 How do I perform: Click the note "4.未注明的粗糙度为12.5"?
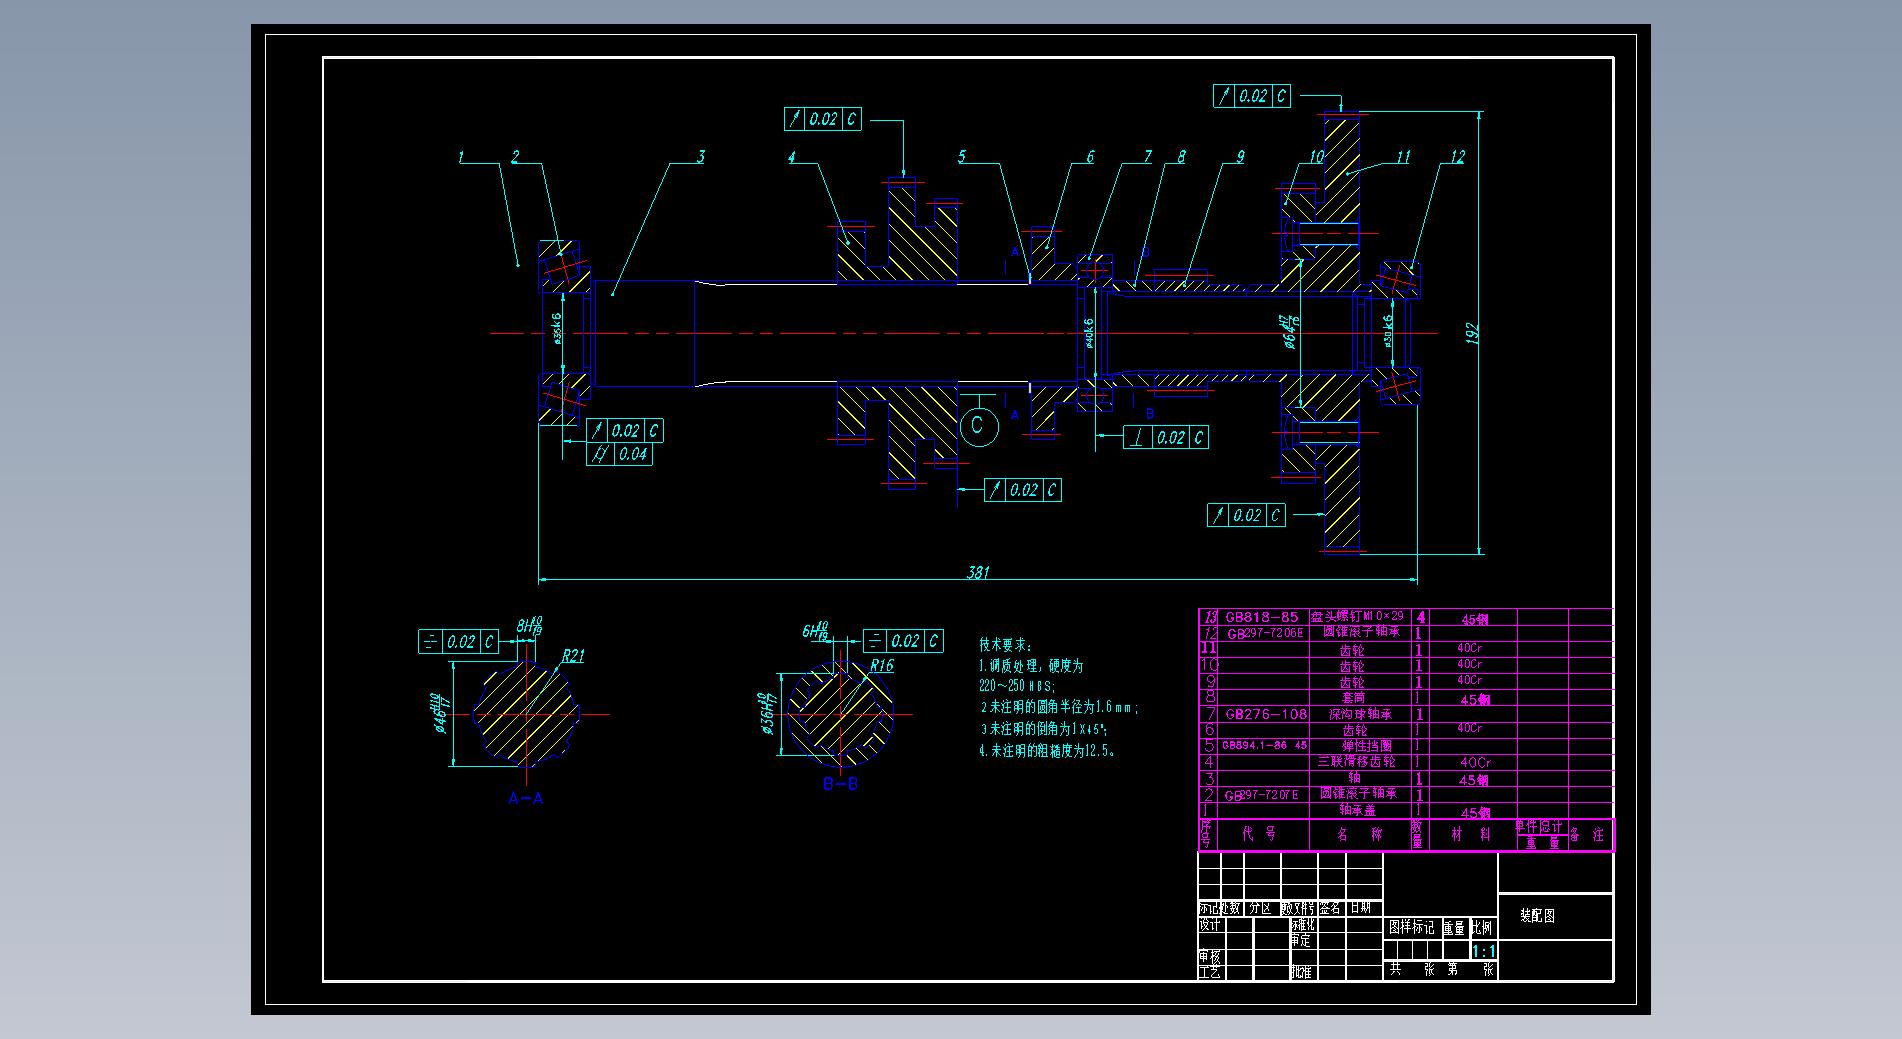[1047, 750]
